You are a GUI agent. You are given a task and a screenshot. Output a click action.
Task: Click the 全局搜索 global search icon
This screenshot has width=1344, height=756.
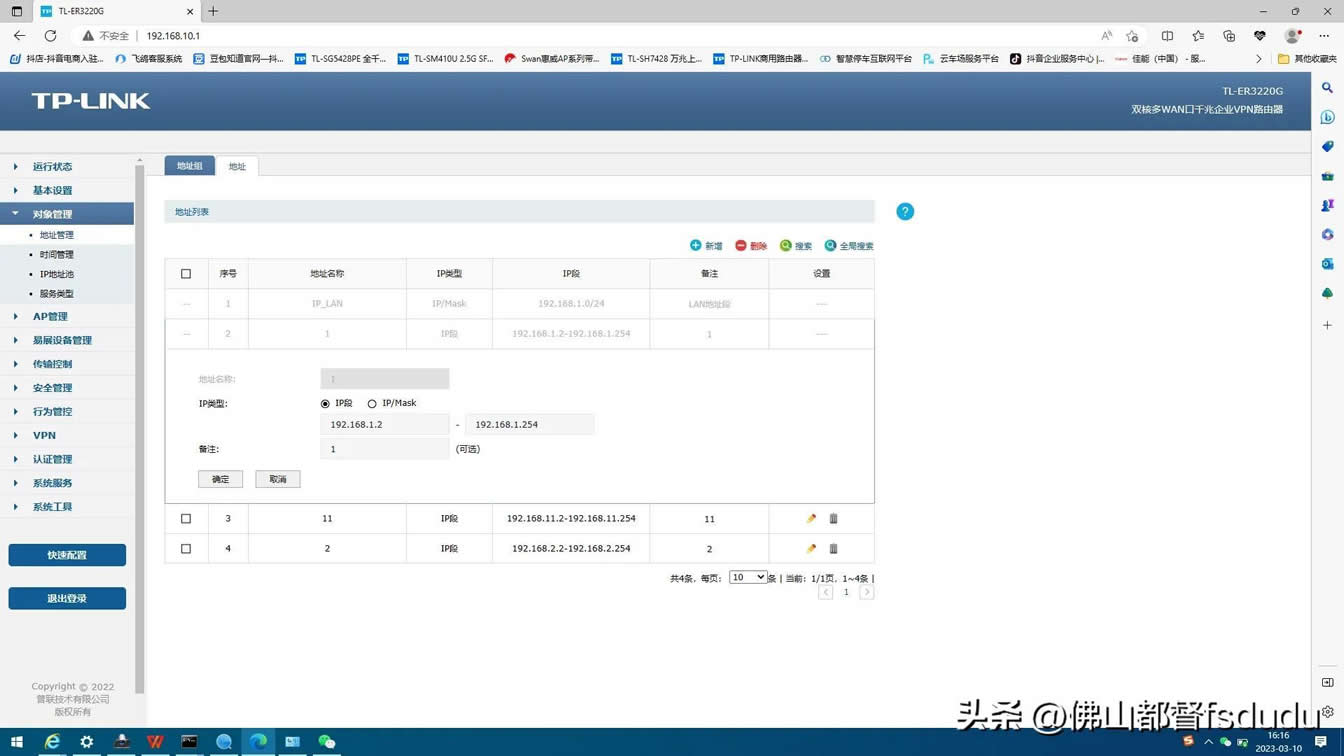[830, 246]
